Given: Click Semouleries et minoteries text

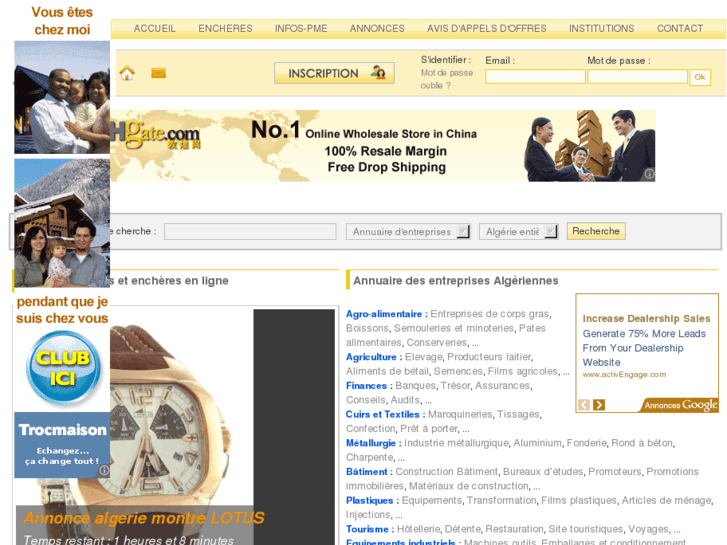Looking at the screenshot, I should 454,328.
